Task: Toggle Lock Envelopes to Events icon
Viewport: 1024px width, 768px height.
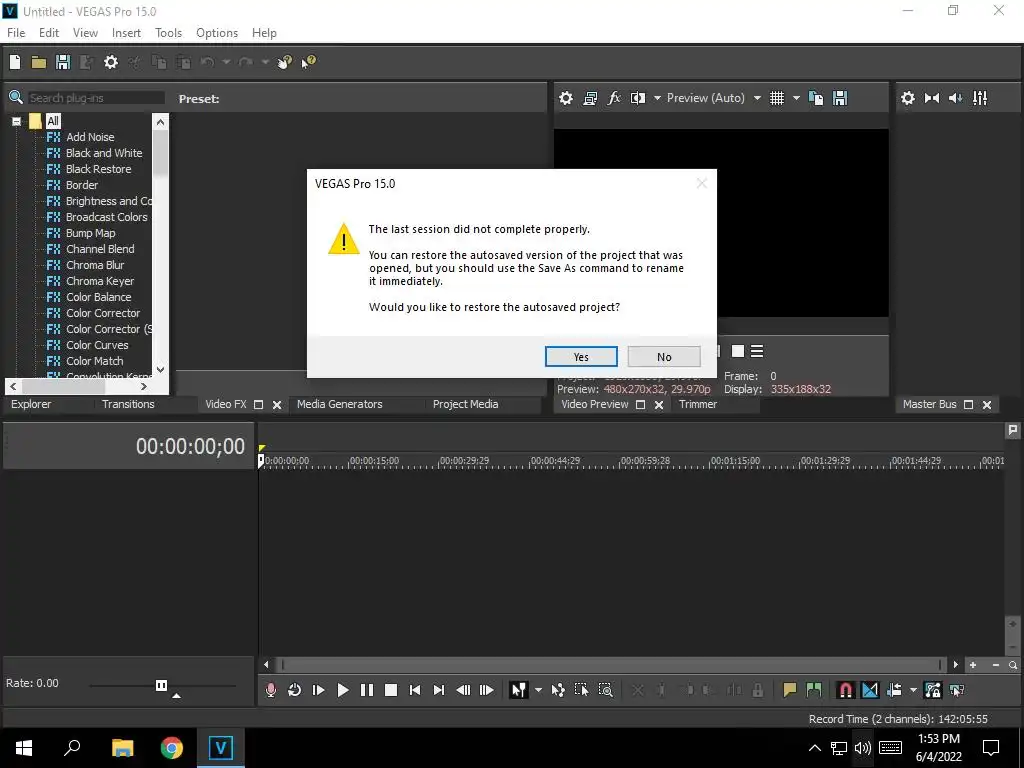Action: [933, 690]
